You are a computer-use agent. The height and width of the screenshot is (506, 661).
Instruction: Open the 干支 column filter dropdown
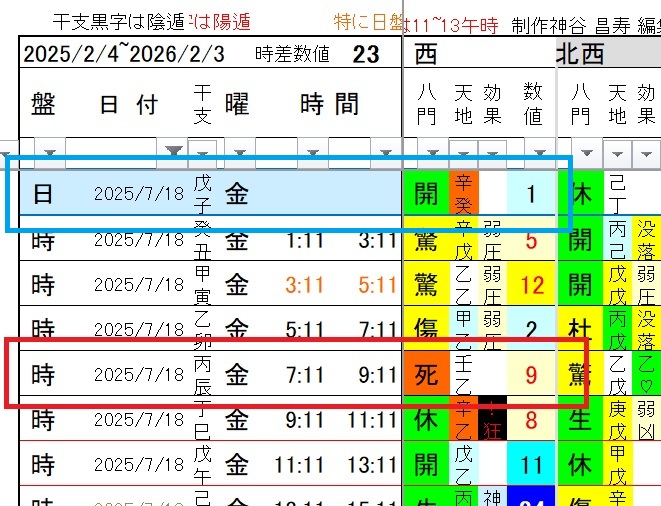(x=203, y=152)
